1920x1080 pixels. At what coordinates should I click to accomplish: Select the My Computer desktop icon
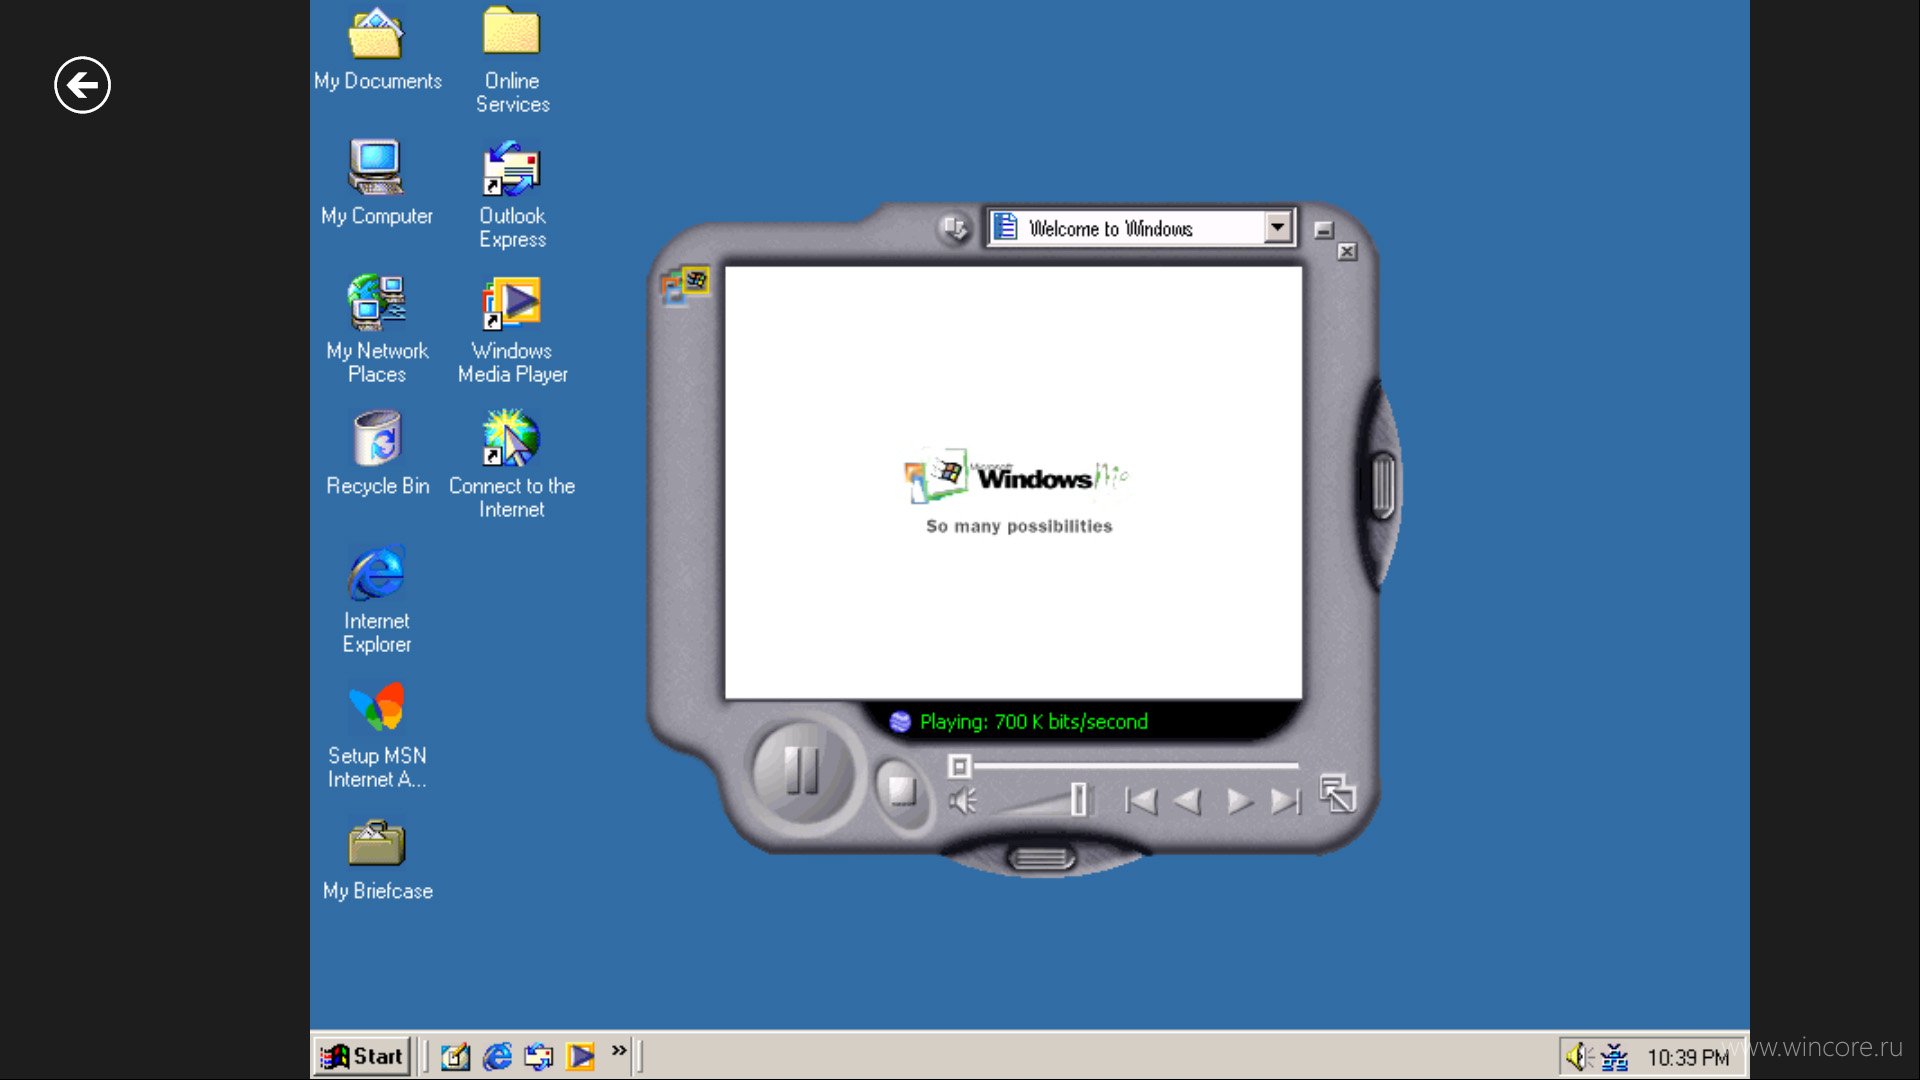point(377,184)
